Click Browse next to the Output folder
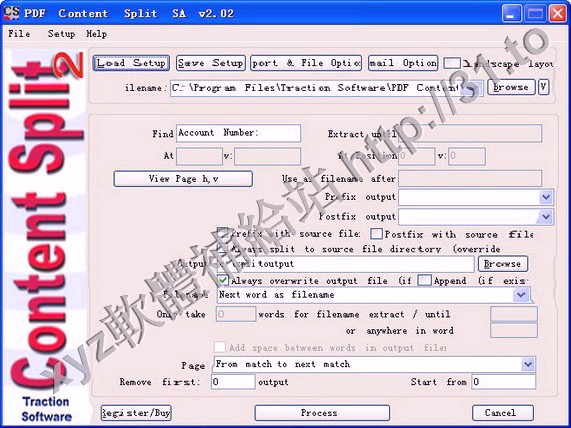Screen dimensions: 571x428 [x=503, y=264]
